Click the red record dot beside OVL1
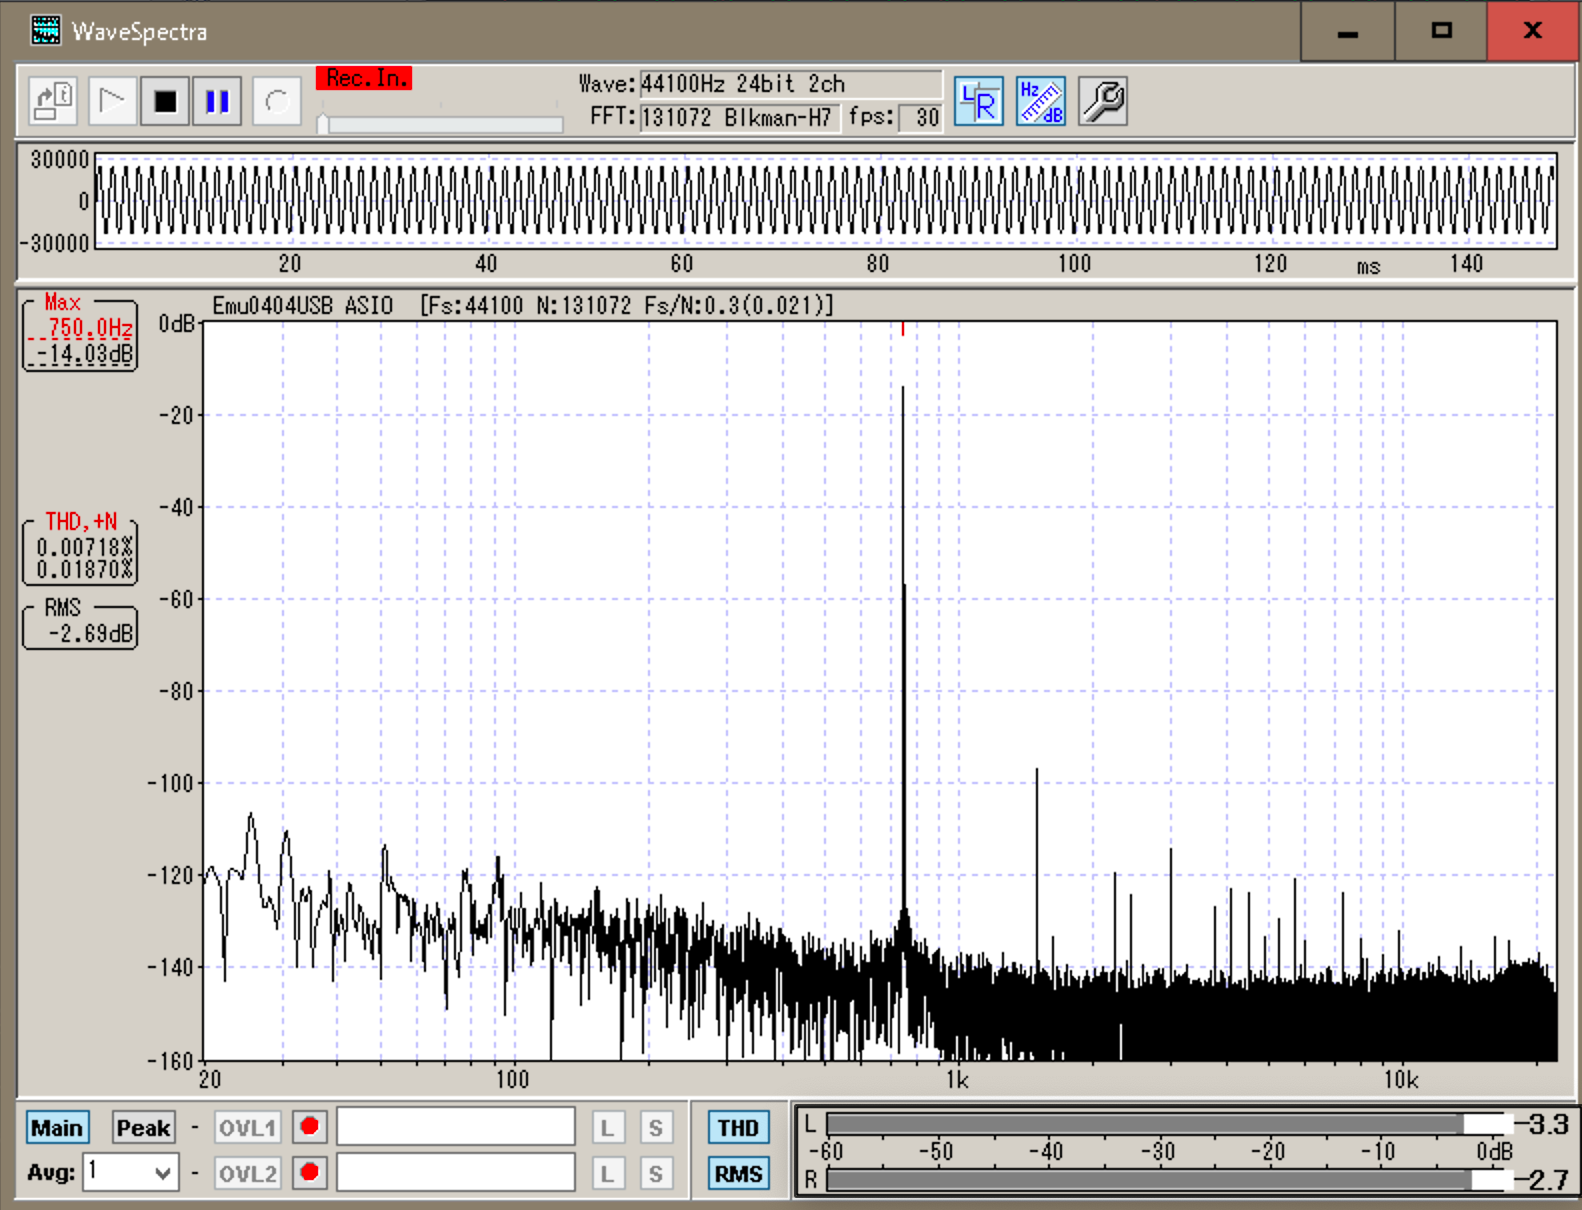 pos(310,1127)
